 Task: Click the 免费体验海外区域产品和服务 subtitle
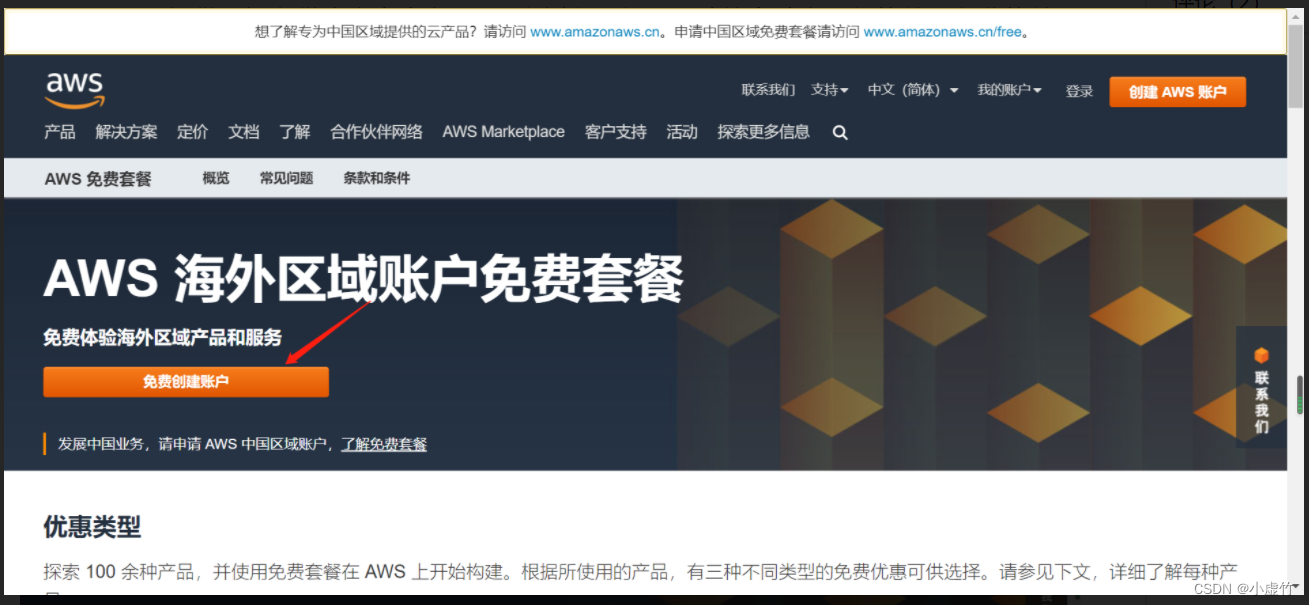point(163,338)
